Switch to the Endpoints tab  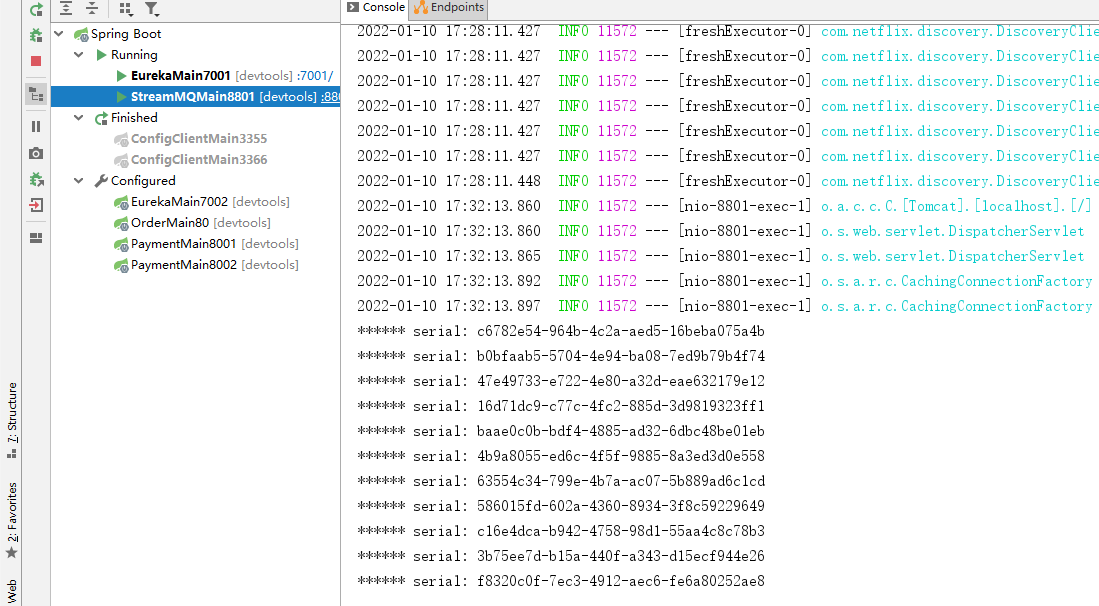pos(449,8)
